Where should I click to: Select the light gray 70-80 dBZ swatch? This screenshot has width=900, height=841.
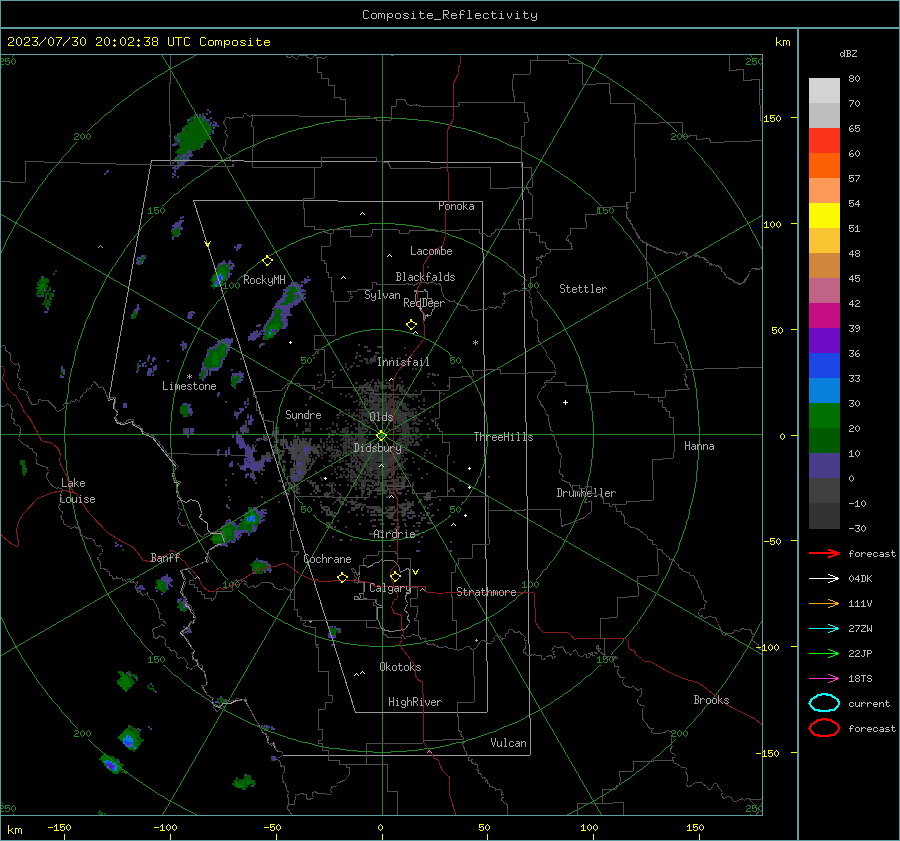824,90
